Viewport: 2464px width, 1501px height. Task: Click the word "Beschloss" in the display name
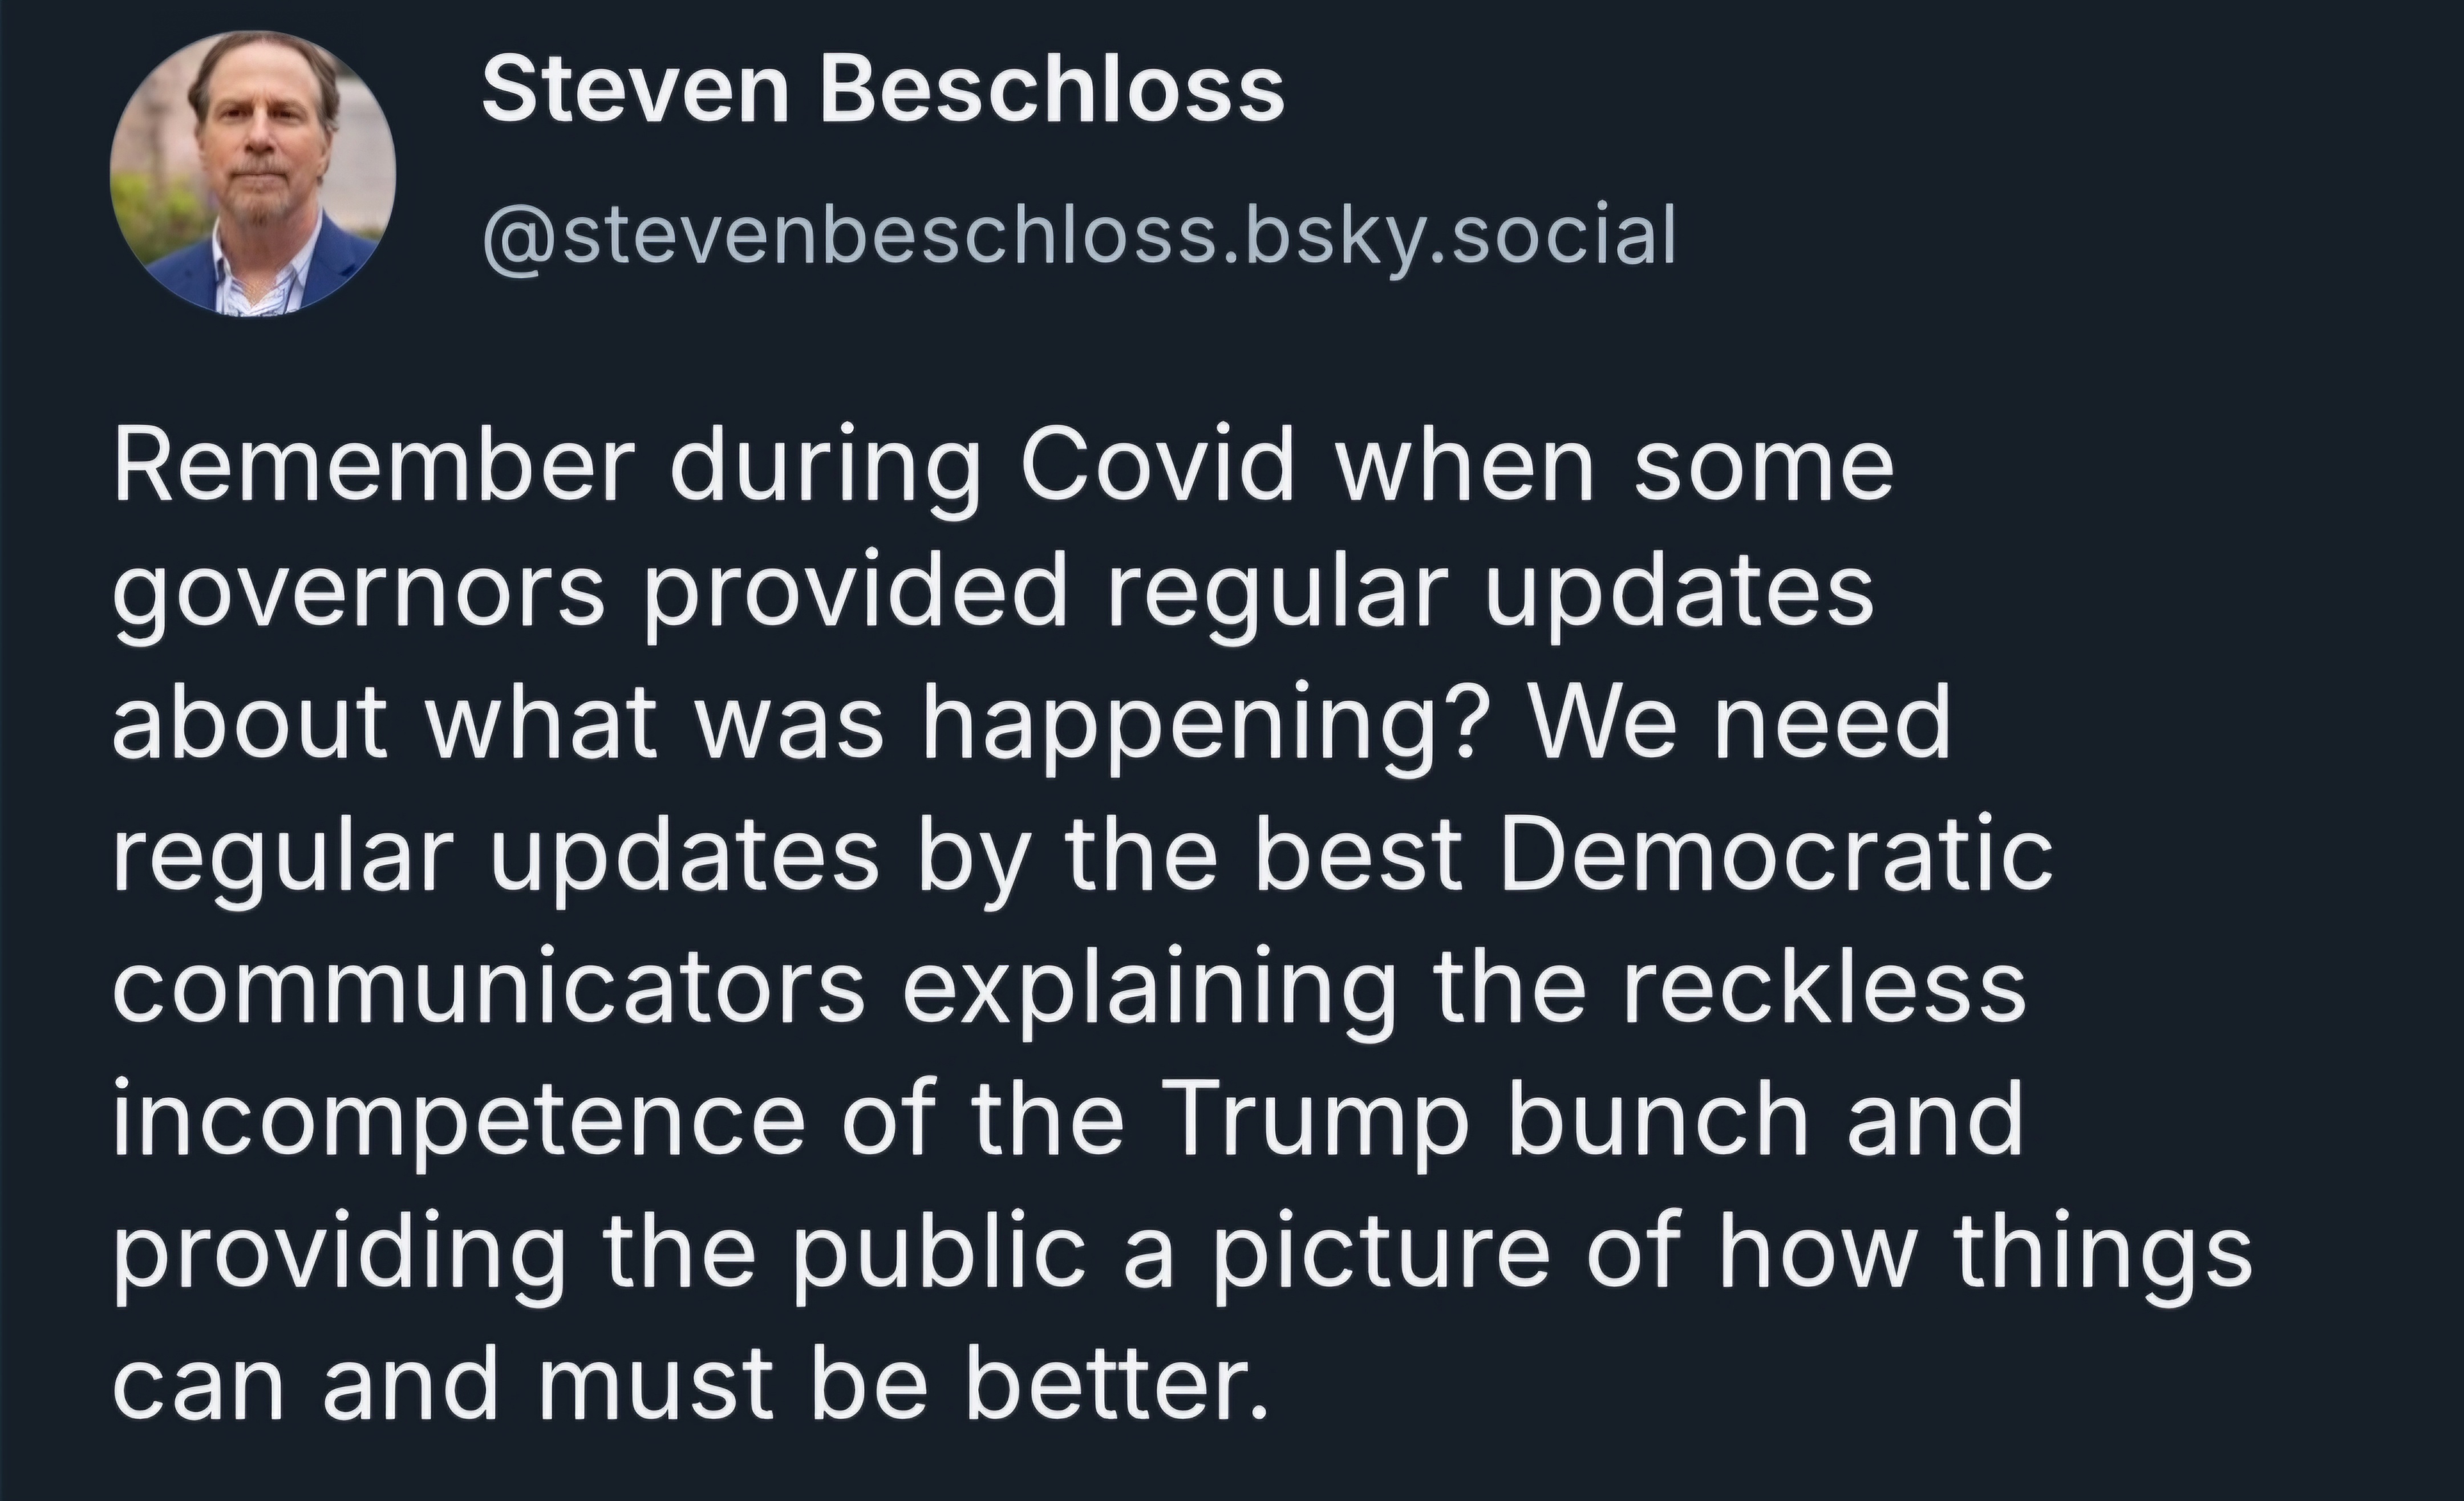click(1053, 90)
